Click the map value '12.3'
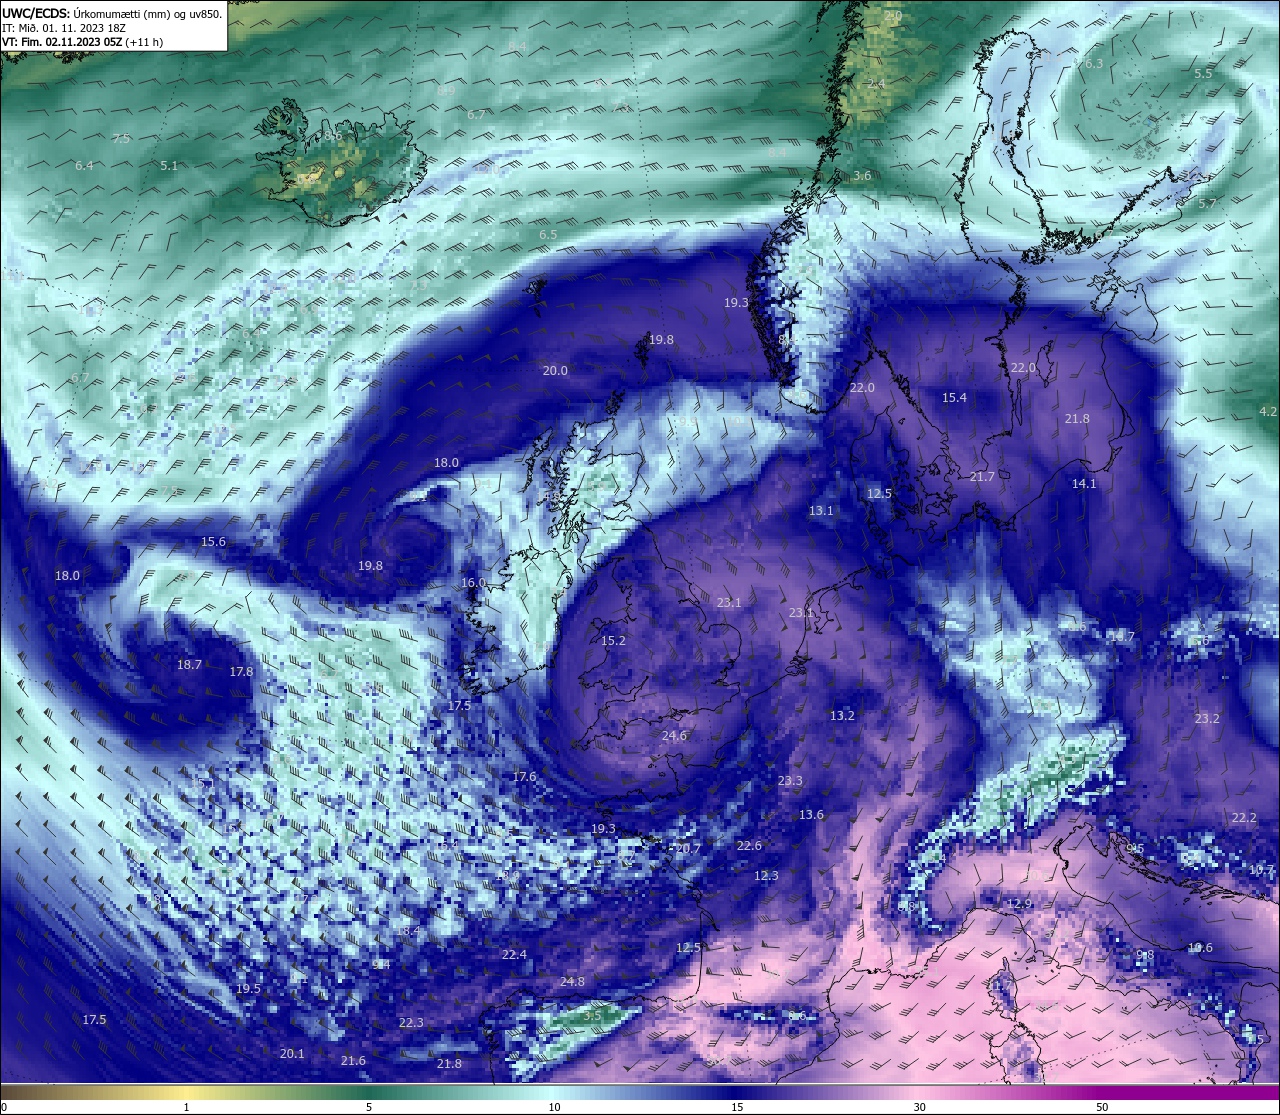 click(x=766, y=875)
